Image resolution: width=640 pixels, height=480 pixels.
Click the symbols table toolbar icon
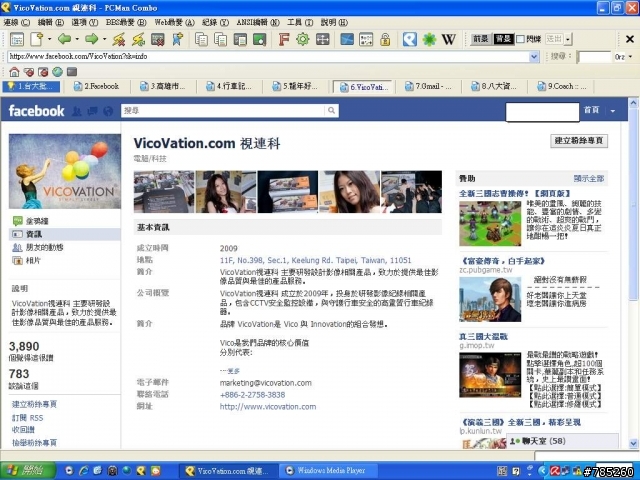(366, 39)
